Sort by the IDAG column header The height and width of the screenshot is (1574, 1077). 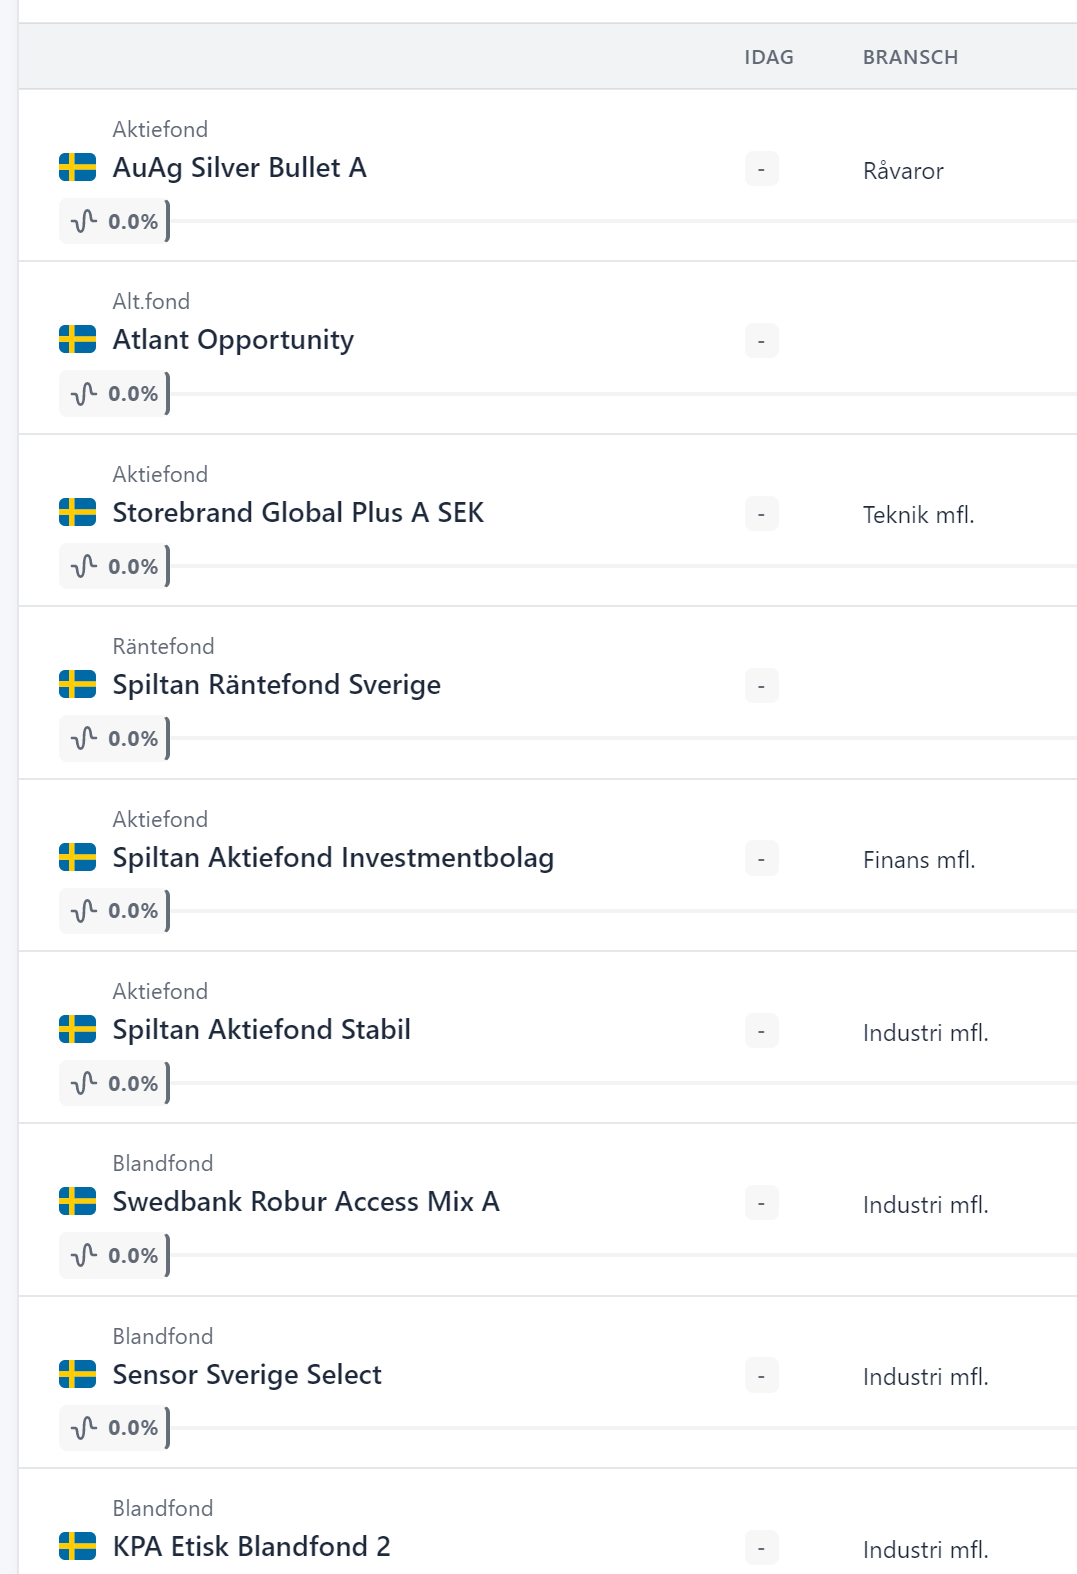[x=768, y=57]
